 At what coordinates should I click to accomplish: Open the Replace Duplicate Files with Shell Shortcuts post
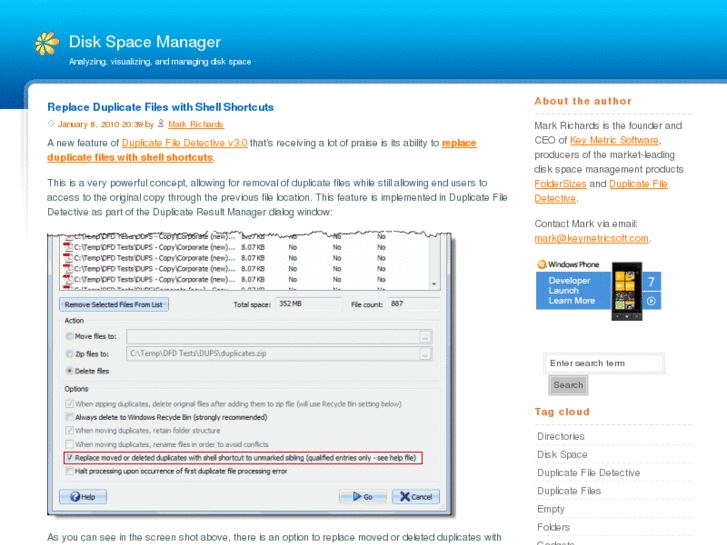pos(160,107)
